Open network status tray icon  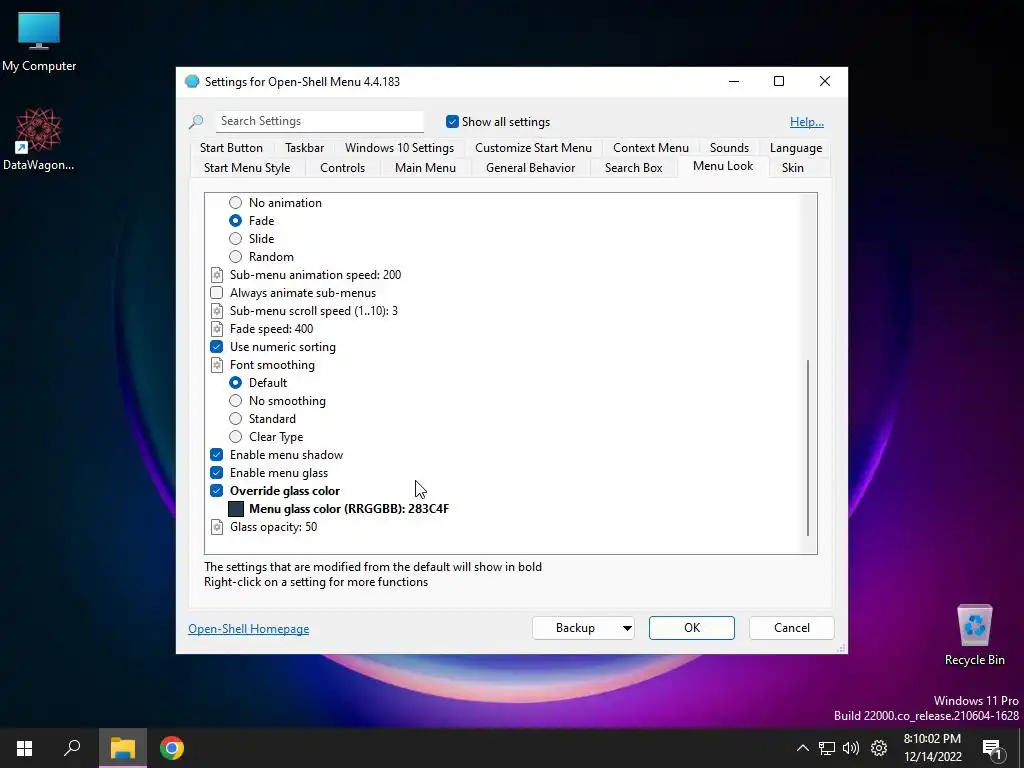pos(827,748)
